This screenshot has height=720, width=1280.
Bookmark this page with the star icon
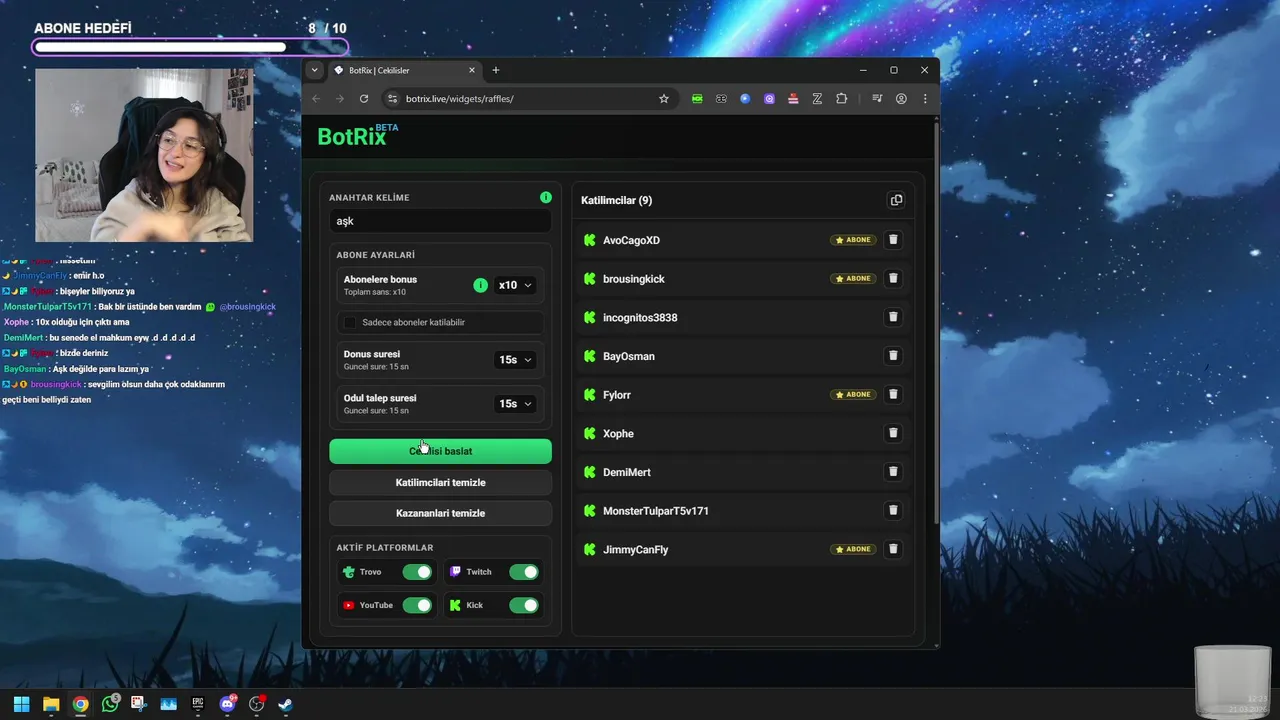click(x=663, y=99)
